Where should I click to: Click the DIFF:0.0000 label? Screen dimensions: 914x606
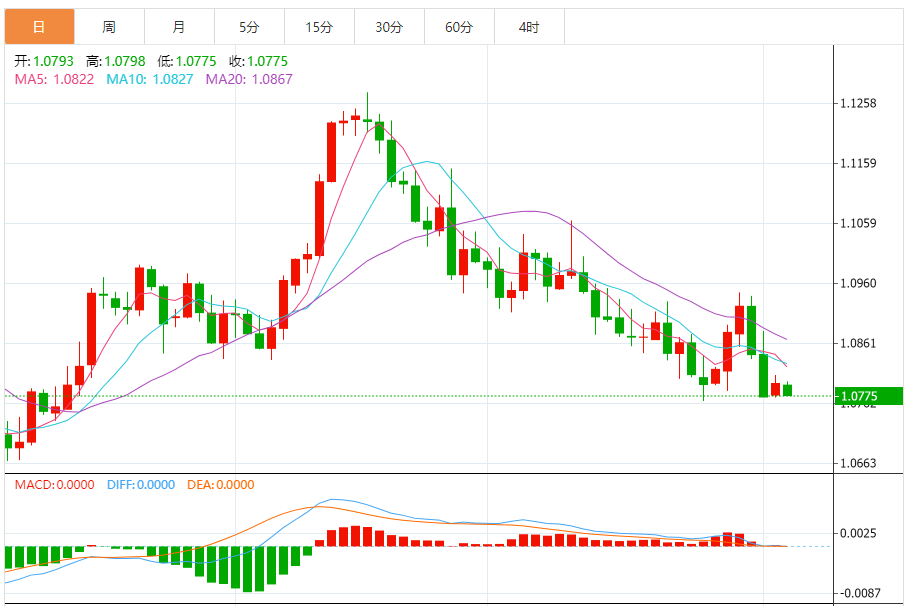(x=140, y=485)
